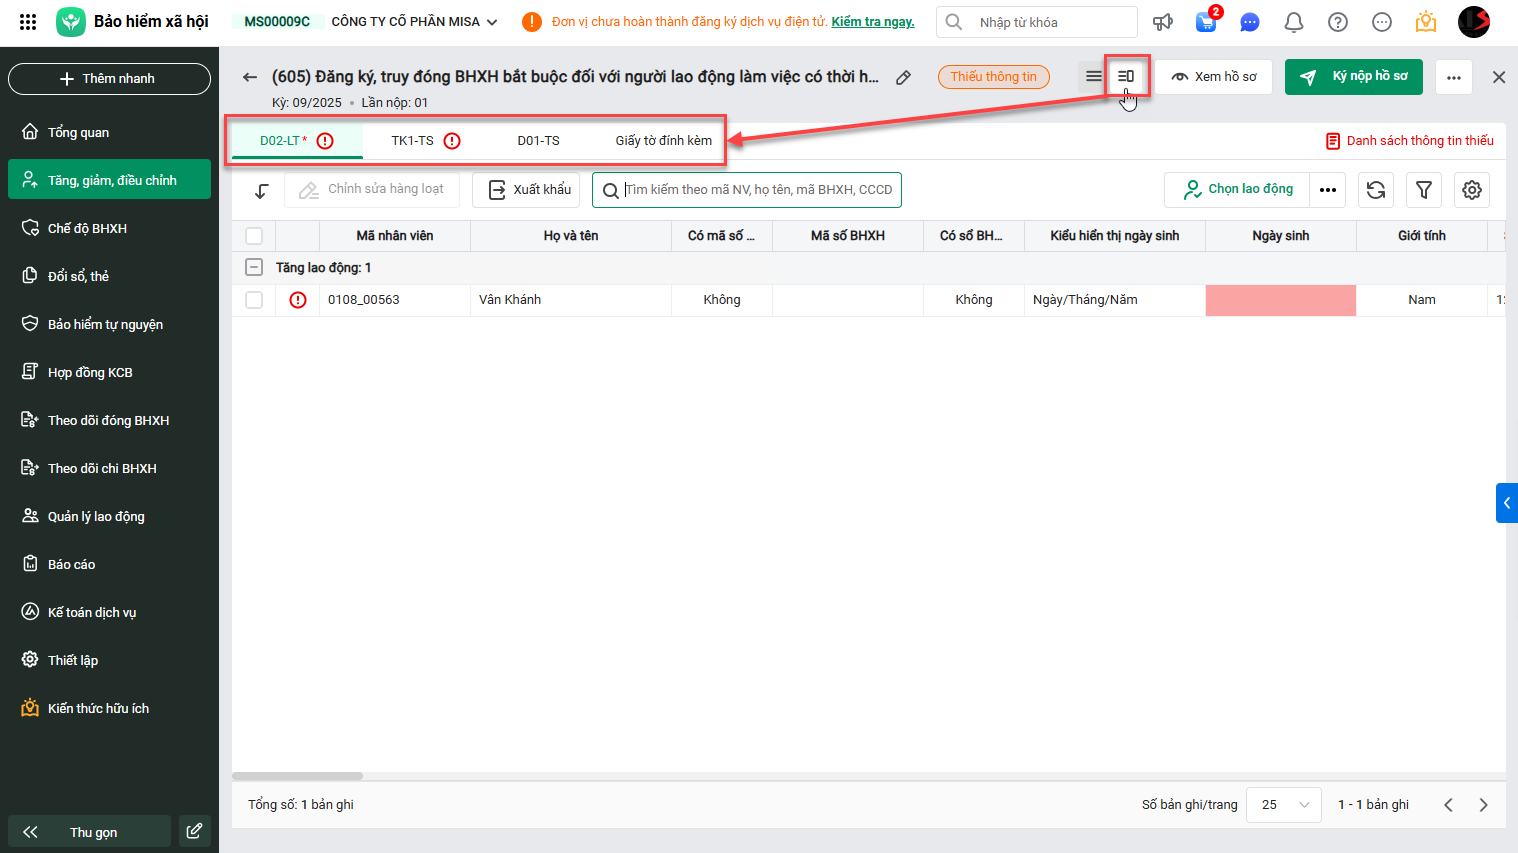Screen dimensions: 1518x853
Task: Open the apps grid launcher icon
Action: [28, 22]
